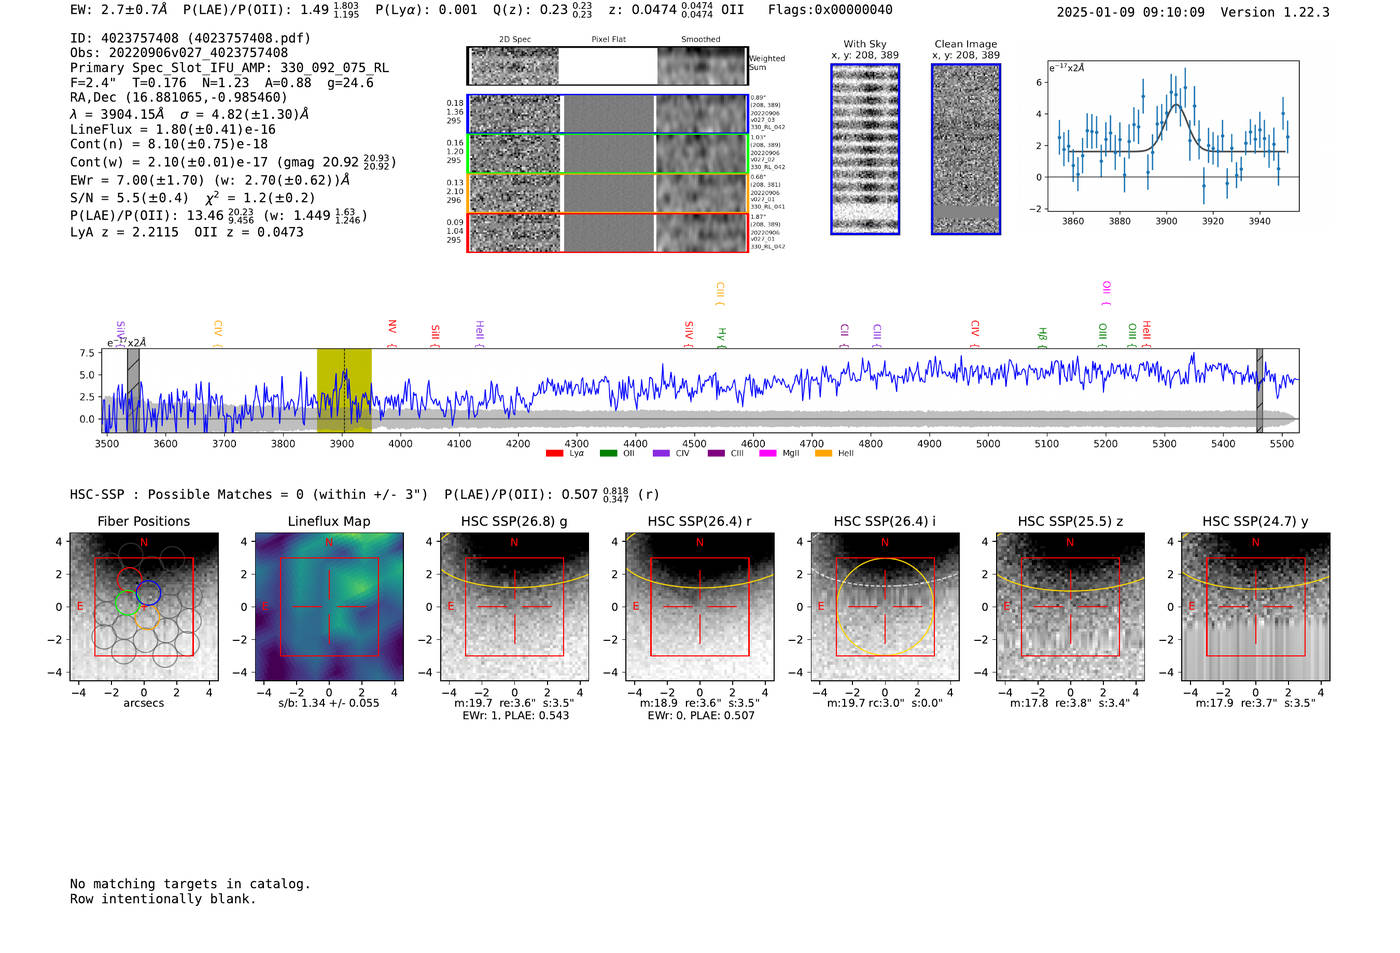Click the 'EWr: 0, PLAE: 0.507' caption
The width and height of the screenshot is (1400, 953).
(700, 716)
